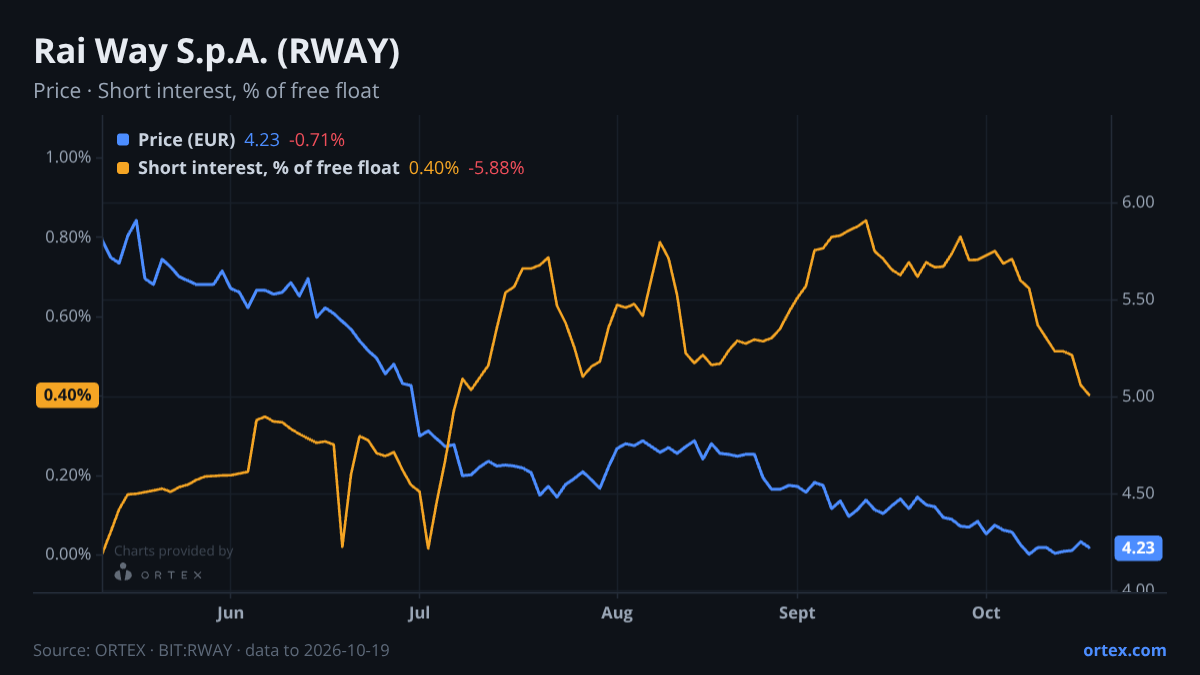Screen dimensions: 1200x675
Task: Click the orange Short interest legend swatch
Action: coord(123,168)
